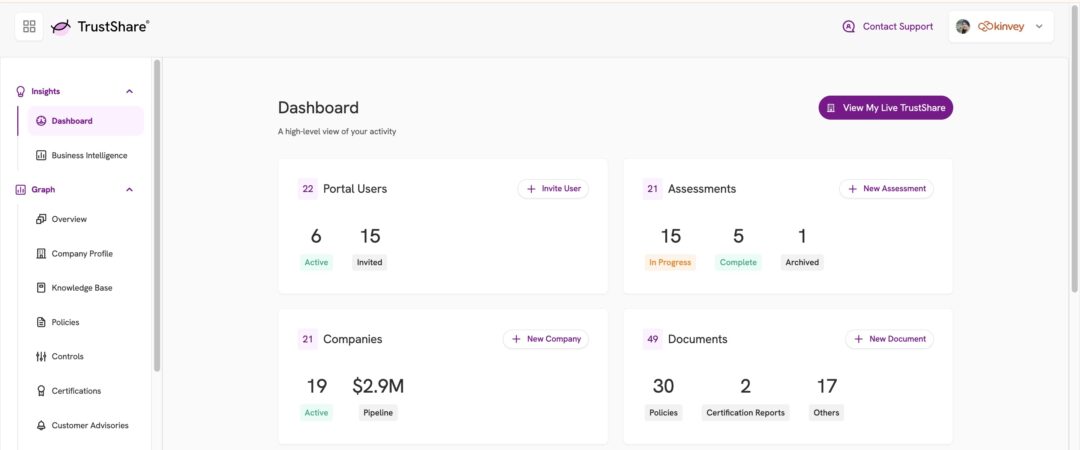The image size is (1080, 450).
Task: Click the Certification Reports tag
Action: click(745, 413)
